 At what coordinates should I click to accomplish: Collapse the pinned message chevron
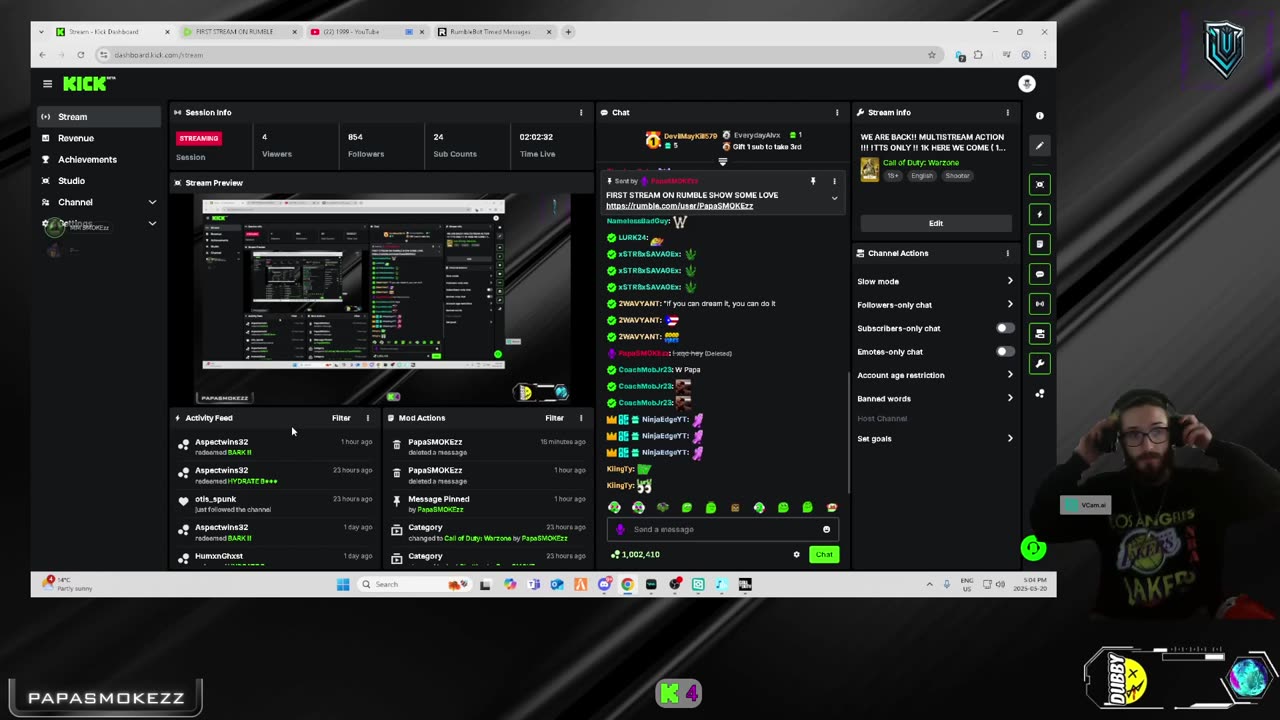(834, 198)
